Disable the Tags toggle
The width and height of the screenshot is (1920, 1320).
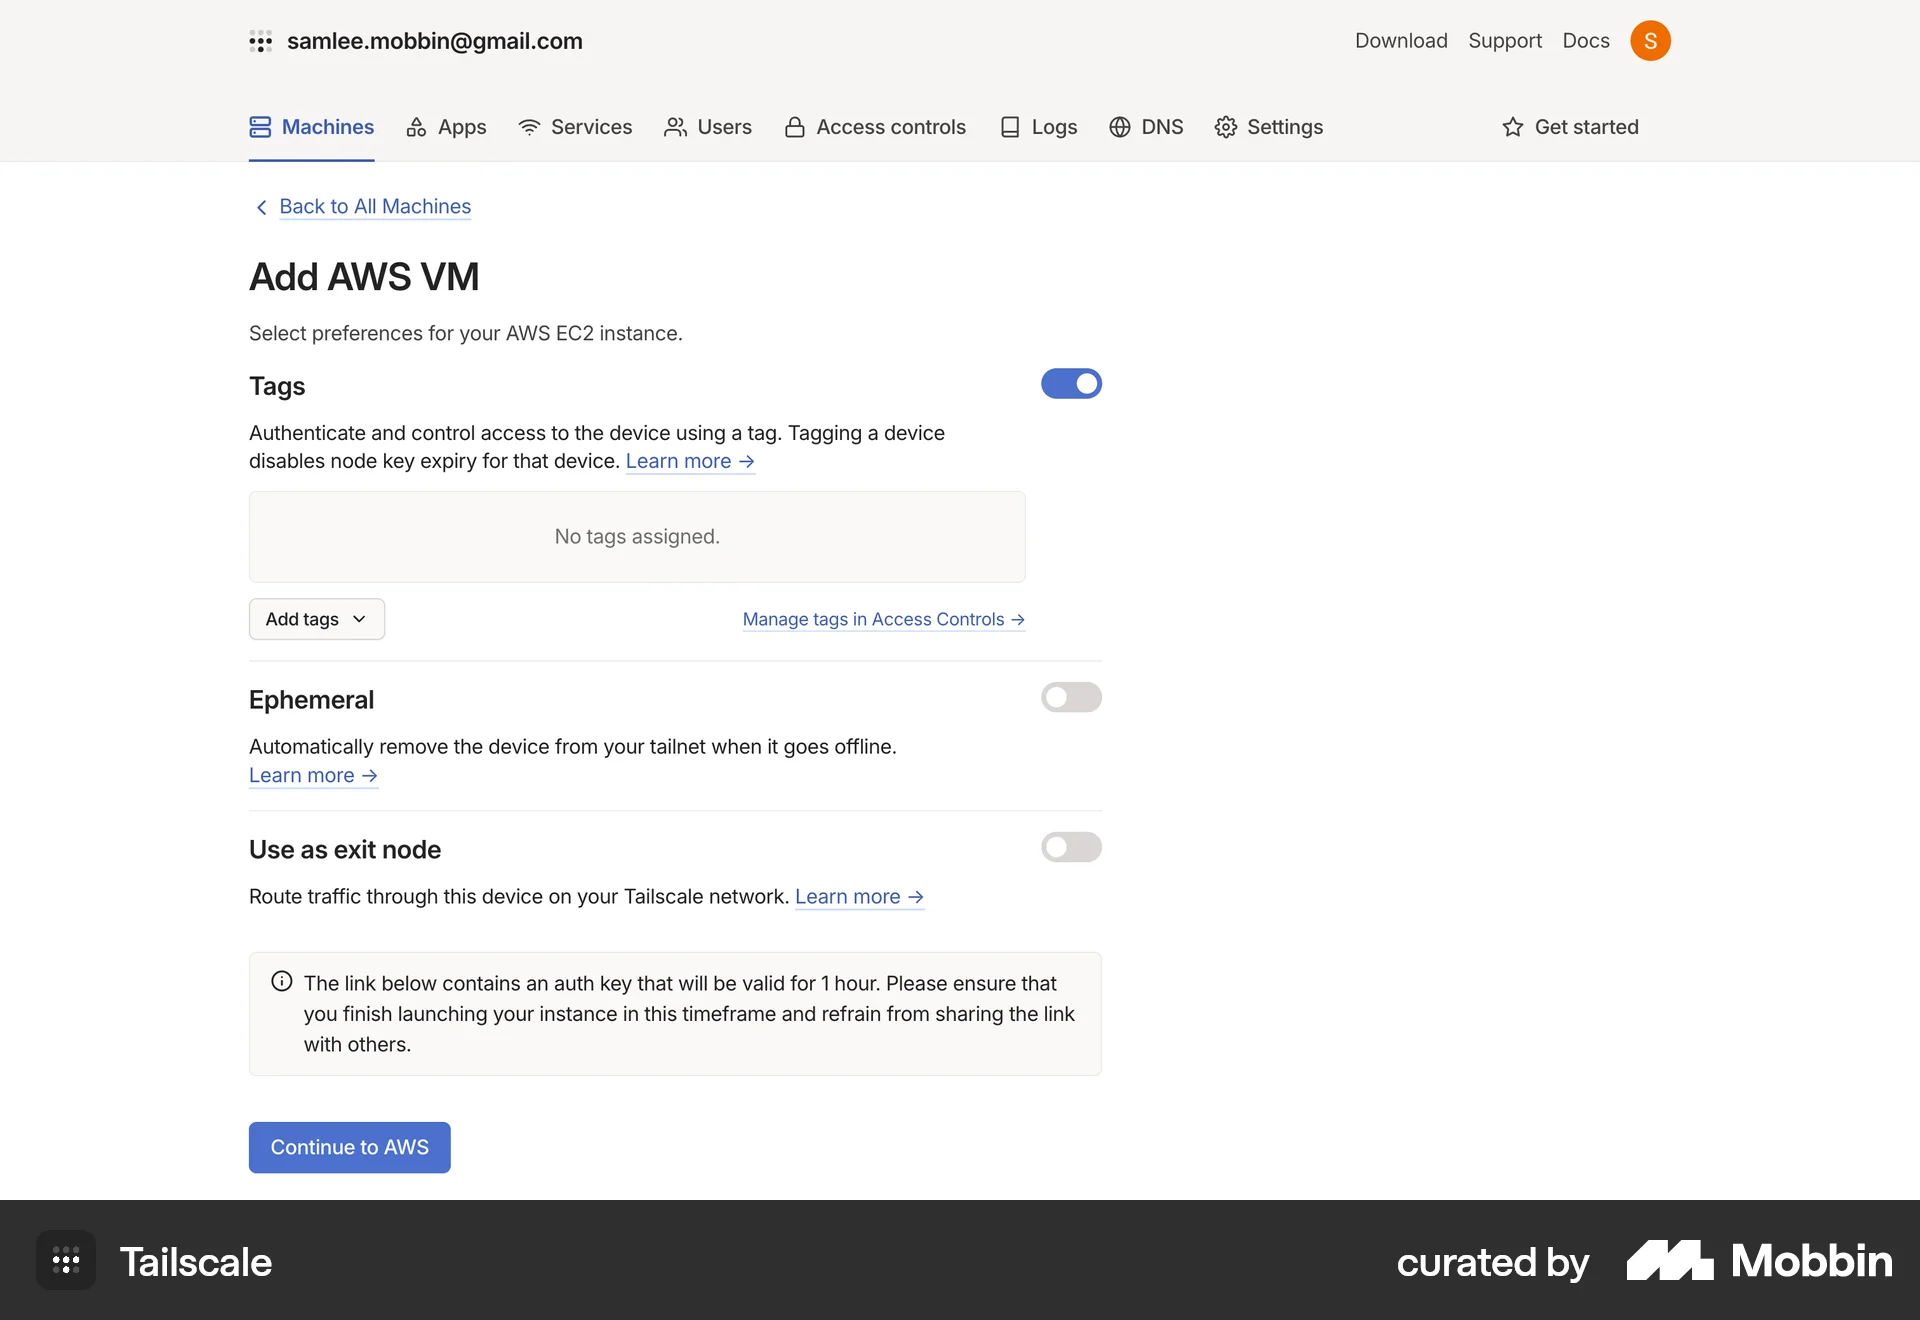pyautogui.click(x=1071, y=383)
